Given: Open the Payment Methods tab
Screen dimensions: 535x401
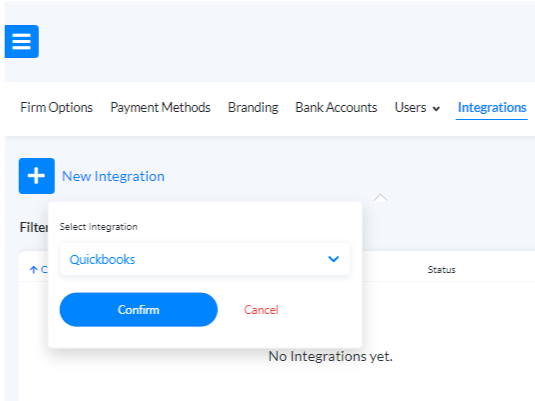Looking at the screenshot, I should tap(160, 108).
